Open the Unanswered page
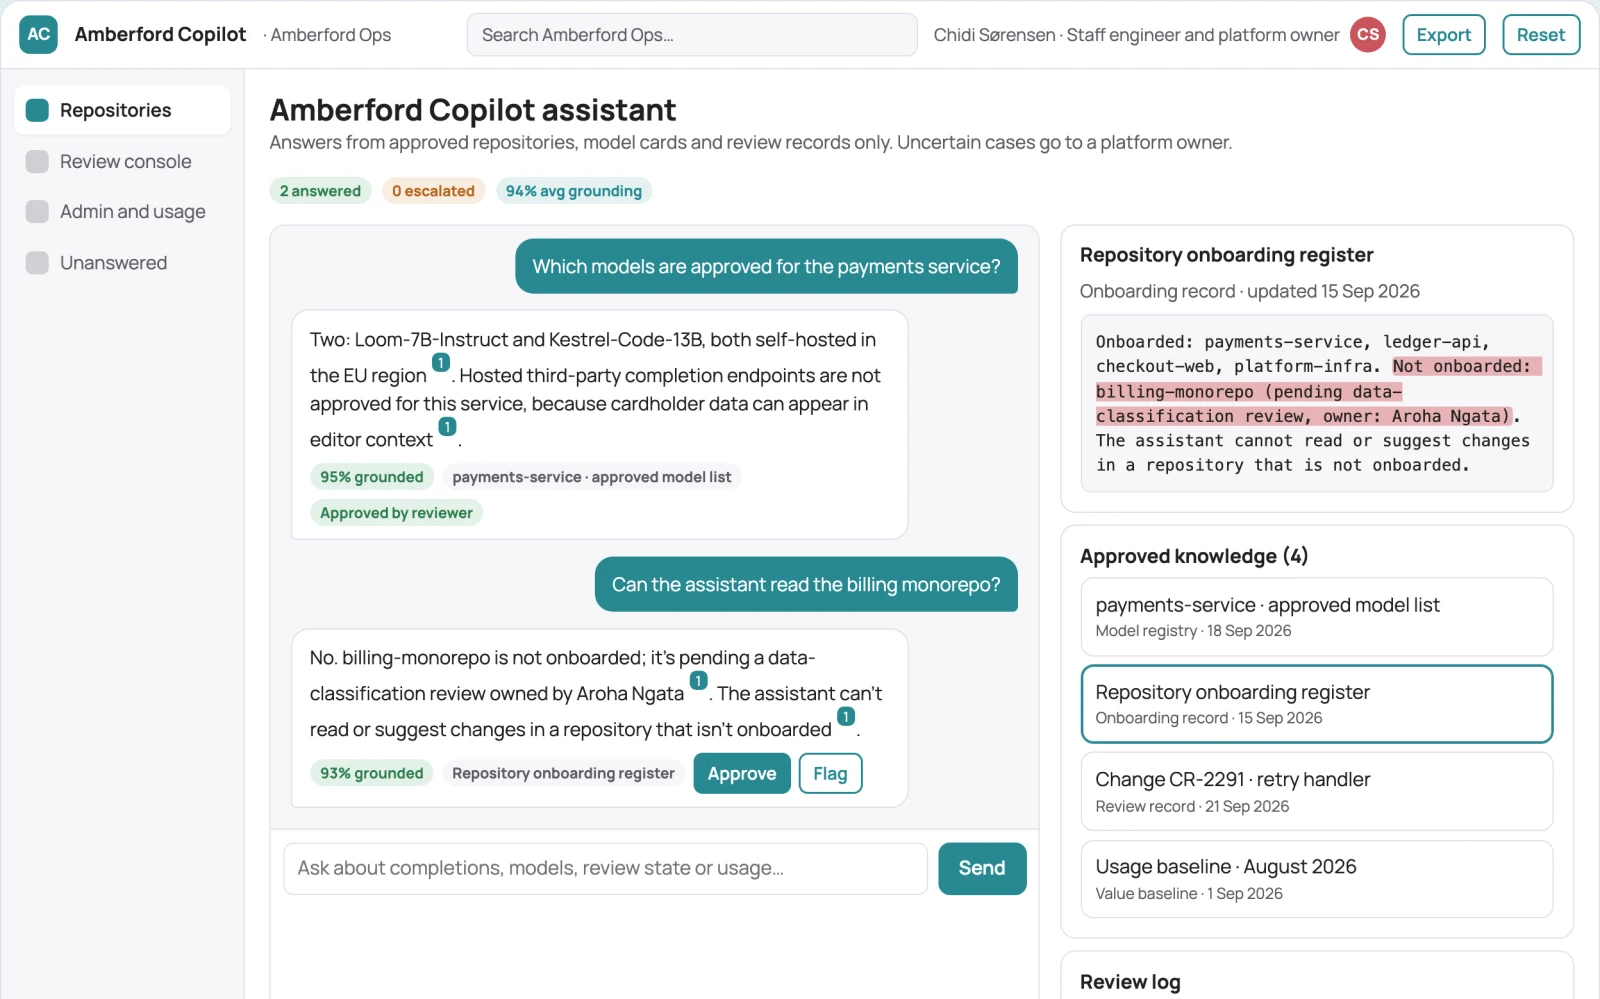Screen dimensions: 1600x999 click(x=122, y=262)
